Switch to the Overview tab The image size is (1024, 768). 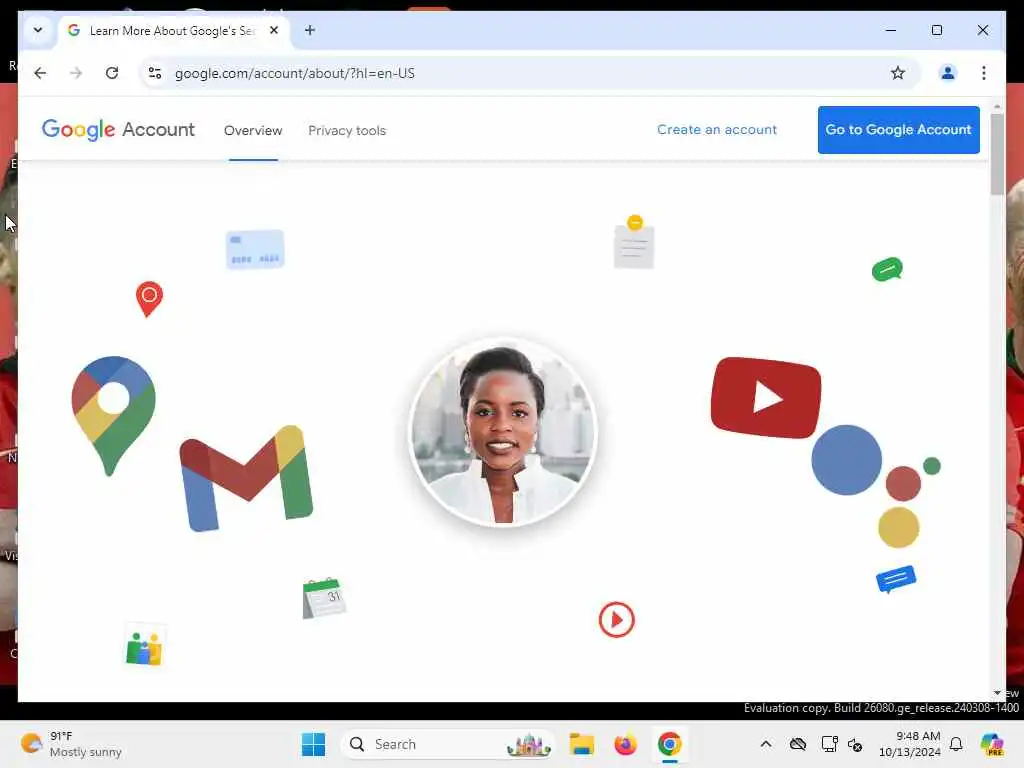pos(253,131)
